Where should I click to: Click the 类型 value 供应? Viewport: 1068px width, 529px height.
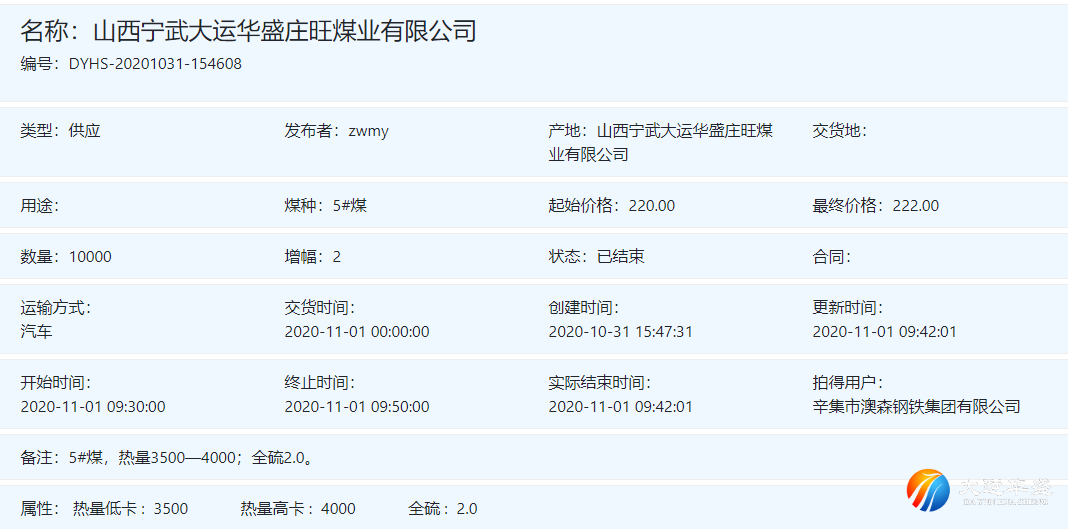(85, 131)
